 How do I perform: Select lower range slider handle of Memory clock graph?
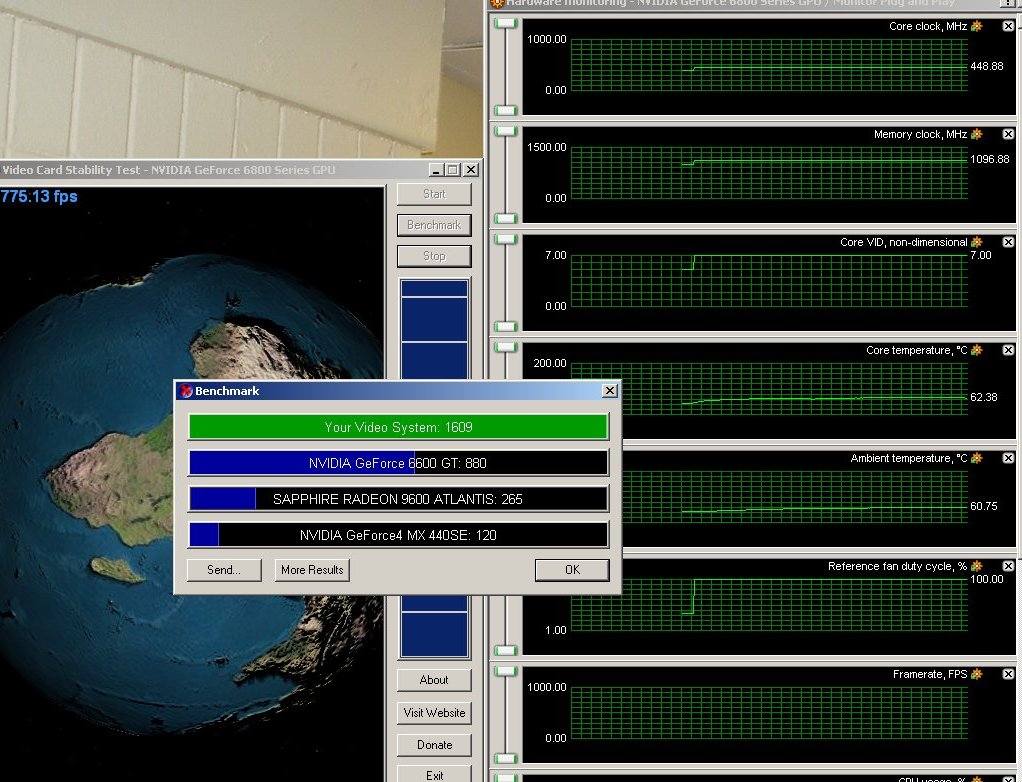506,218
